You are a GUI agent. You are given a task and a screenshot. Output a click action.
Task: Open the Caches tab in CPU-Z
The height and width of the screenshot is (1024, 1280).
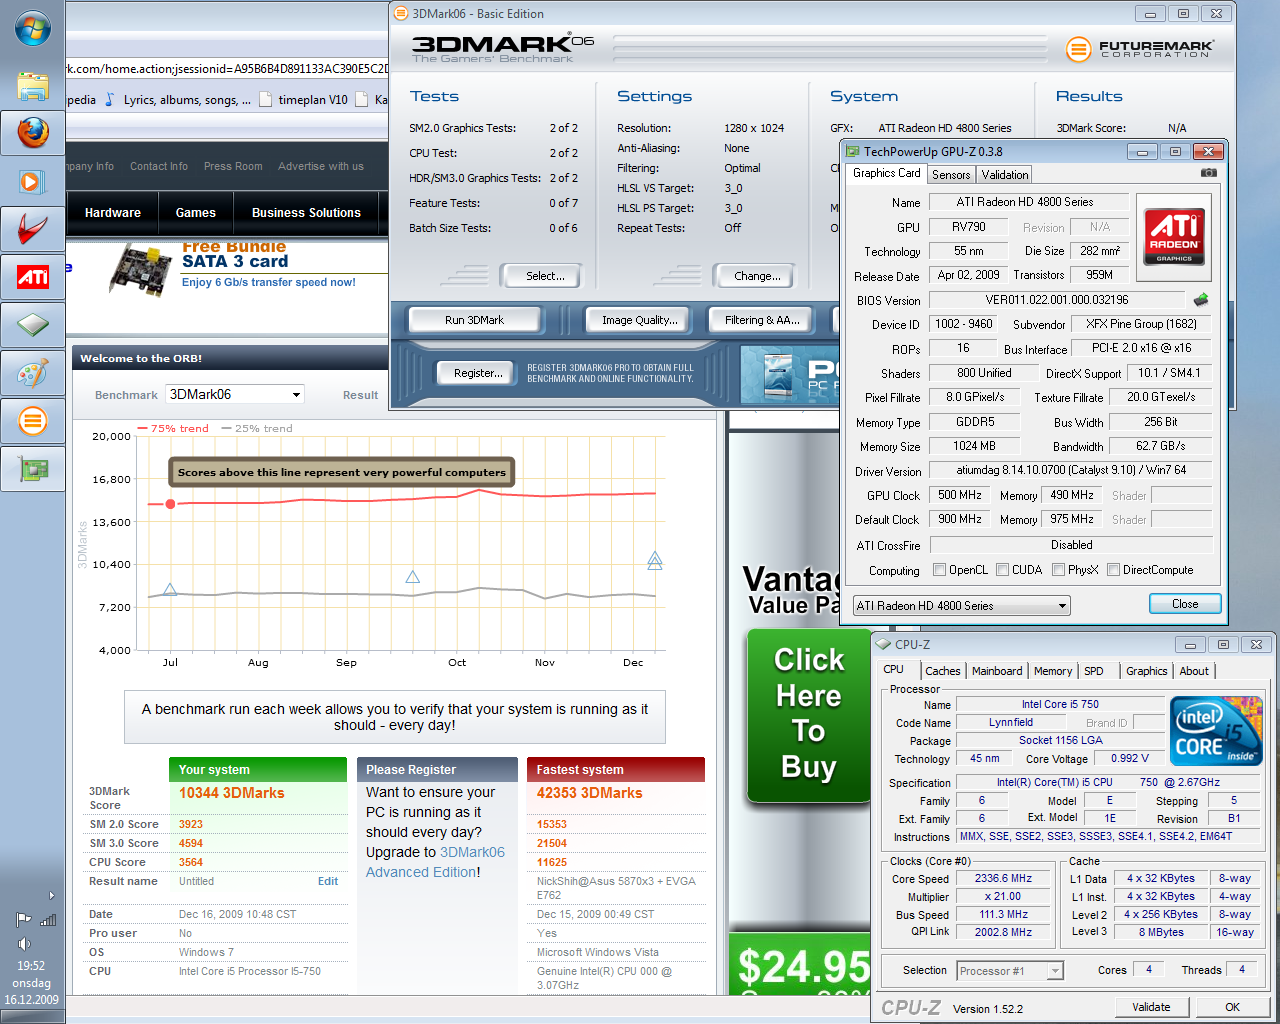point(942,671)
